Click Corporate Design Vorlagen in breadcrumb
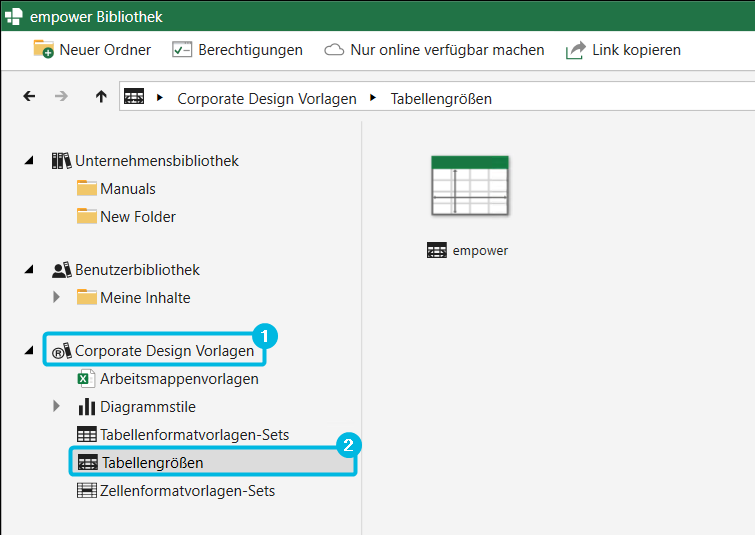This screenshot has height=535, width=755. click(267, 99)
